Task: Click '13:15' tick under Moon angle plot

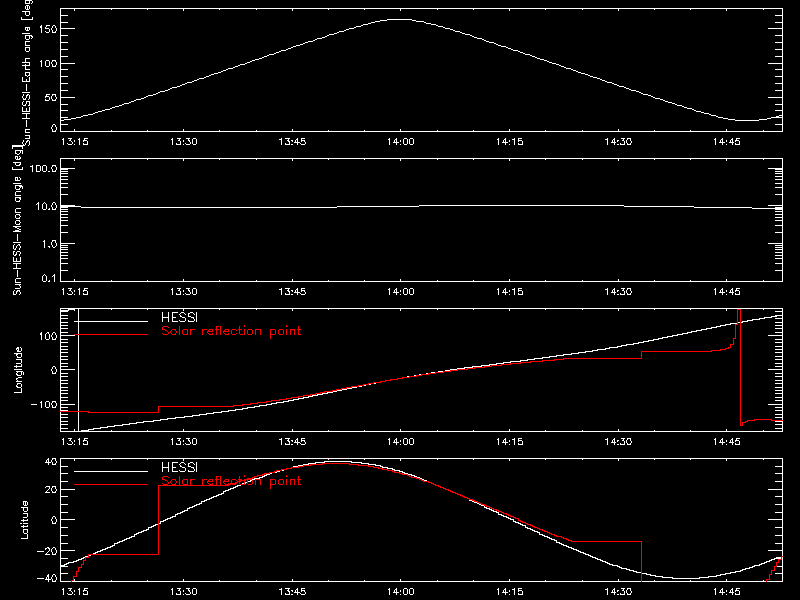Action: [x=74, y=292]
